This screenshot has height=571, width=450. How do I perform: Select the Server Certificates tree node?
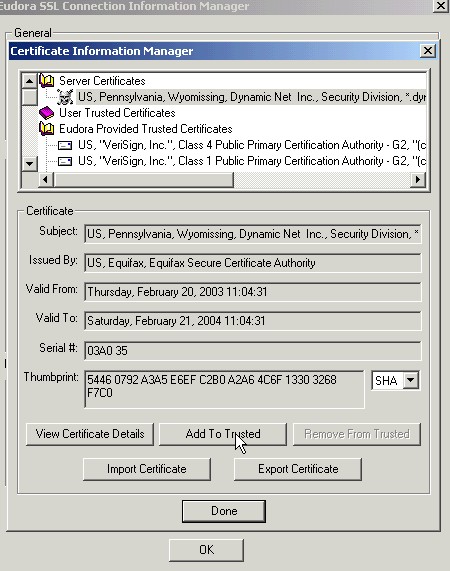coord(102,81)
